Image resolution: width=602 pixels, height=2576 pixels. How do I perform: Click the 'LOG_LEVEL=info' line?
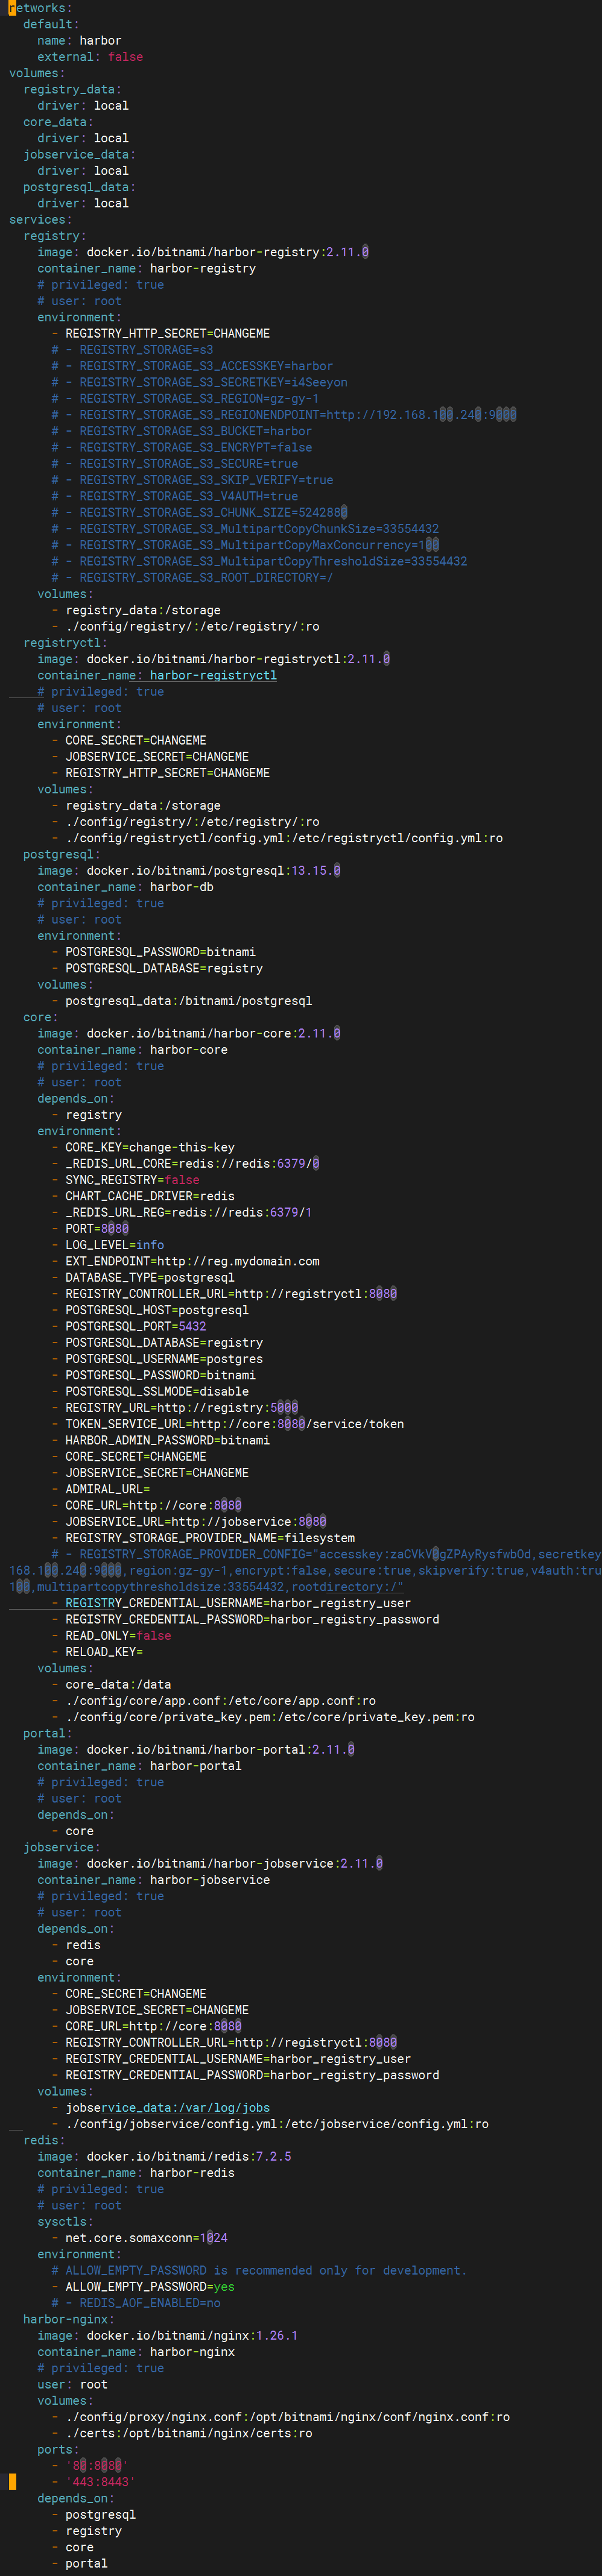107,1245
